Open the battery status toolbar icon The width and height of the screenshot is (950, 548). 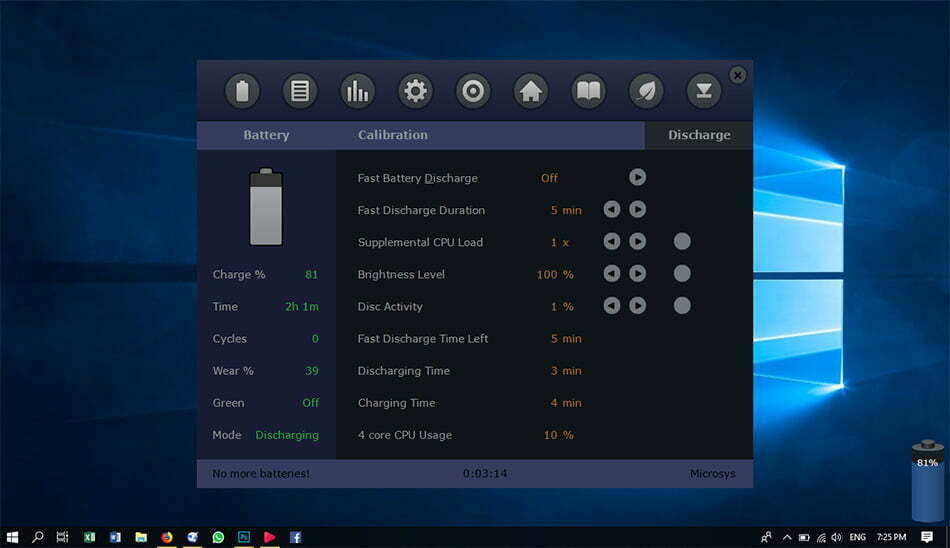click(242, 92)
